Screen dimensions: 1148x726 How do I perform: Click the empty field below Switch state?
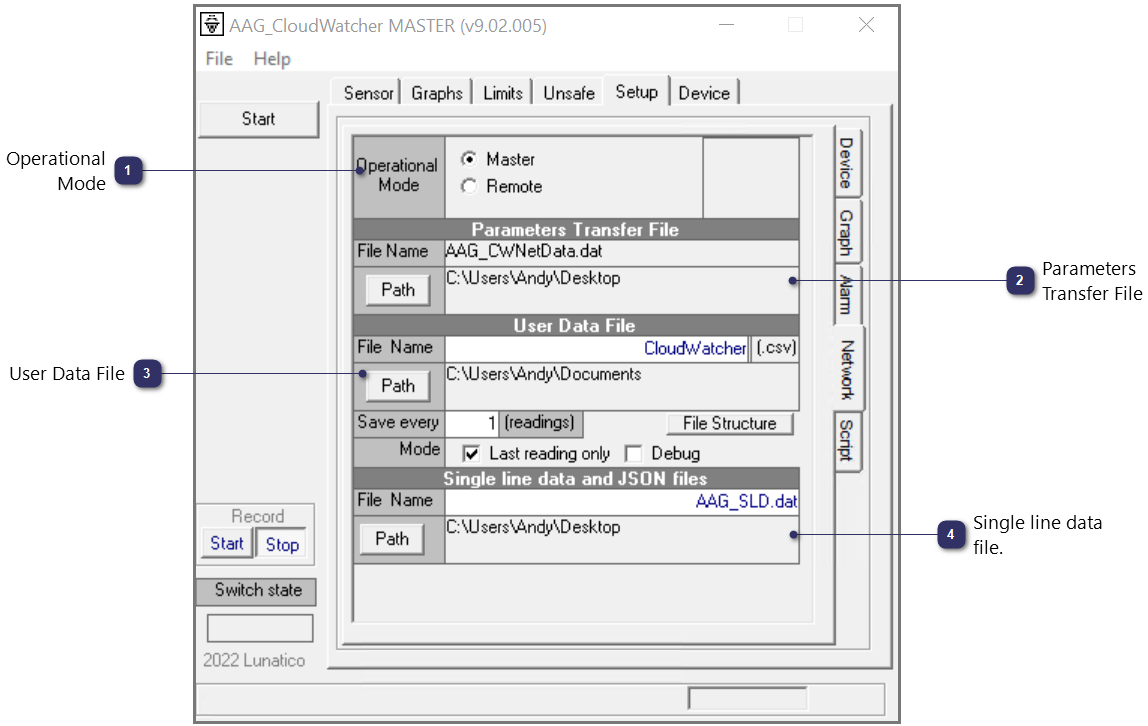260,628
